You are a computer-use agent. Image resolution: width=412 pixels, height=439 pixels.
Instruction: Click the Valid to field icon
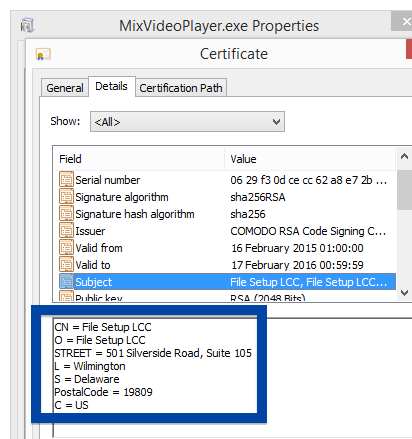(x=66, y=265)
